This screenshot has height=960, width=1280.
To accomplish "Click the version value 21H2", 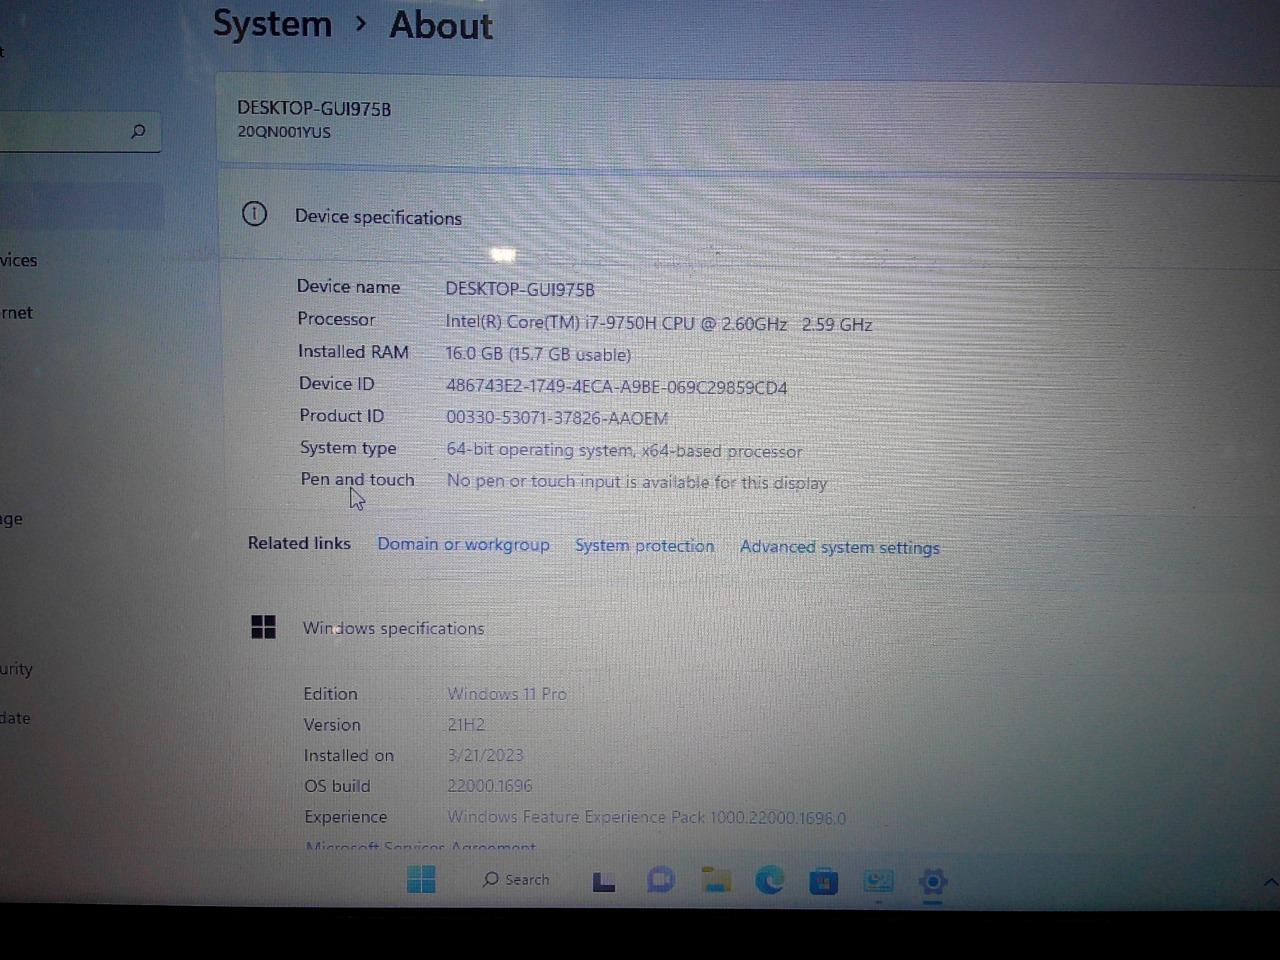I will coord(466,724).
